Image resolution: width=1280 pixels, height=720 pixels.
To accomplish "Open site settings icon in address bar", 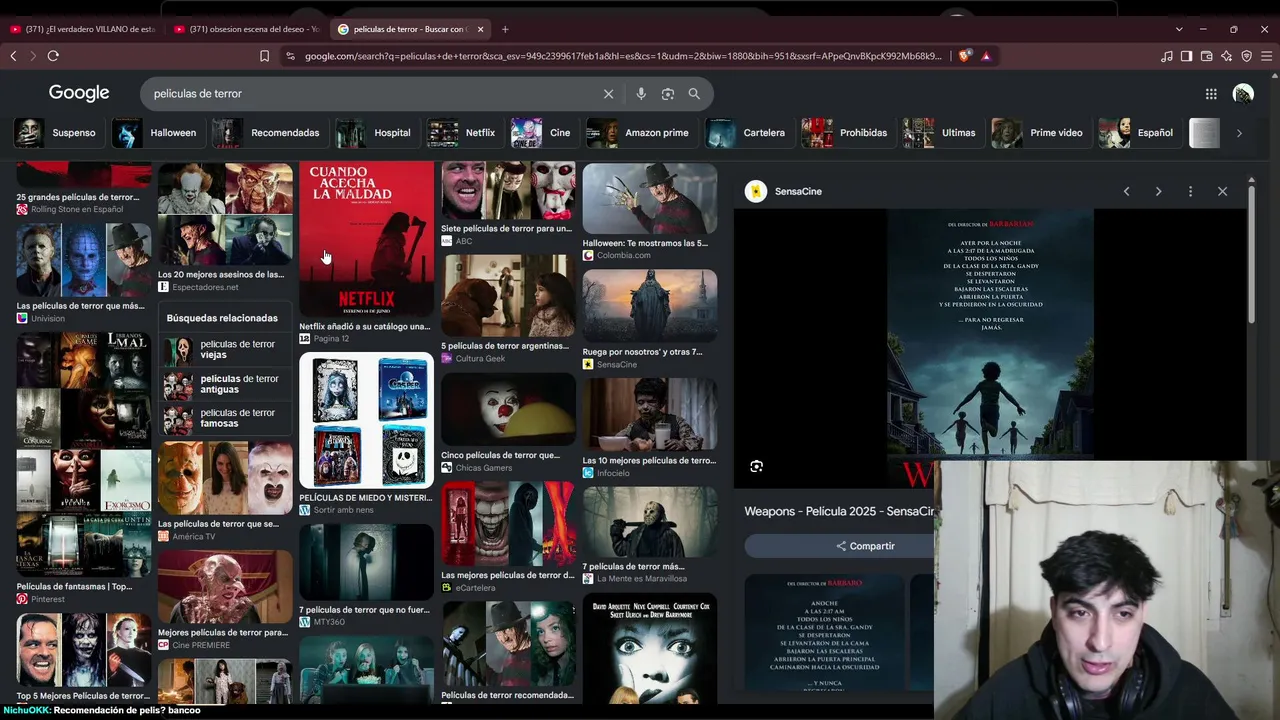I will point(290,56).
